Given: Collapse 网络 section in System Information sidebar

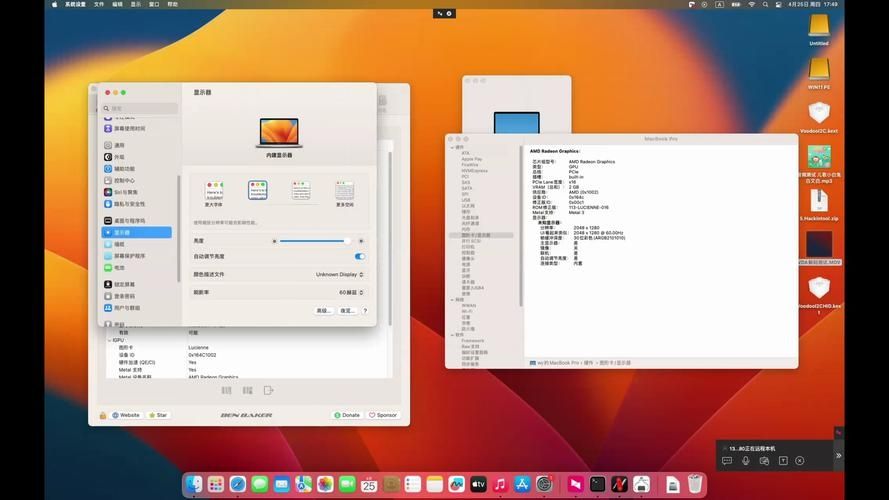Looking at the screenshot, I should click(x=452, y=300).
